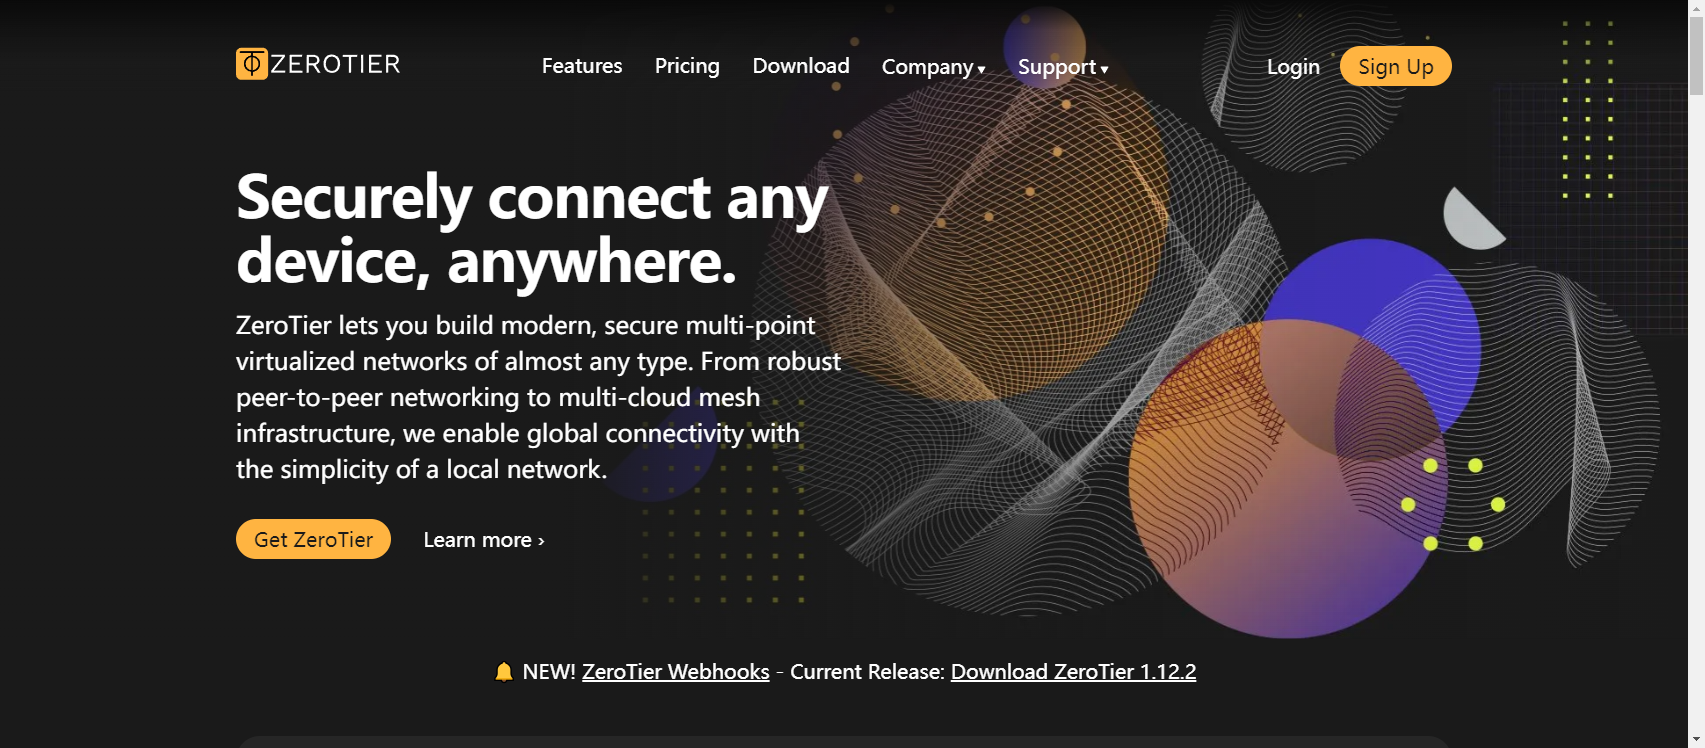Expand the Support dropdown menu
This screenshot has width=1705, height=748.
coord(1063,67)
